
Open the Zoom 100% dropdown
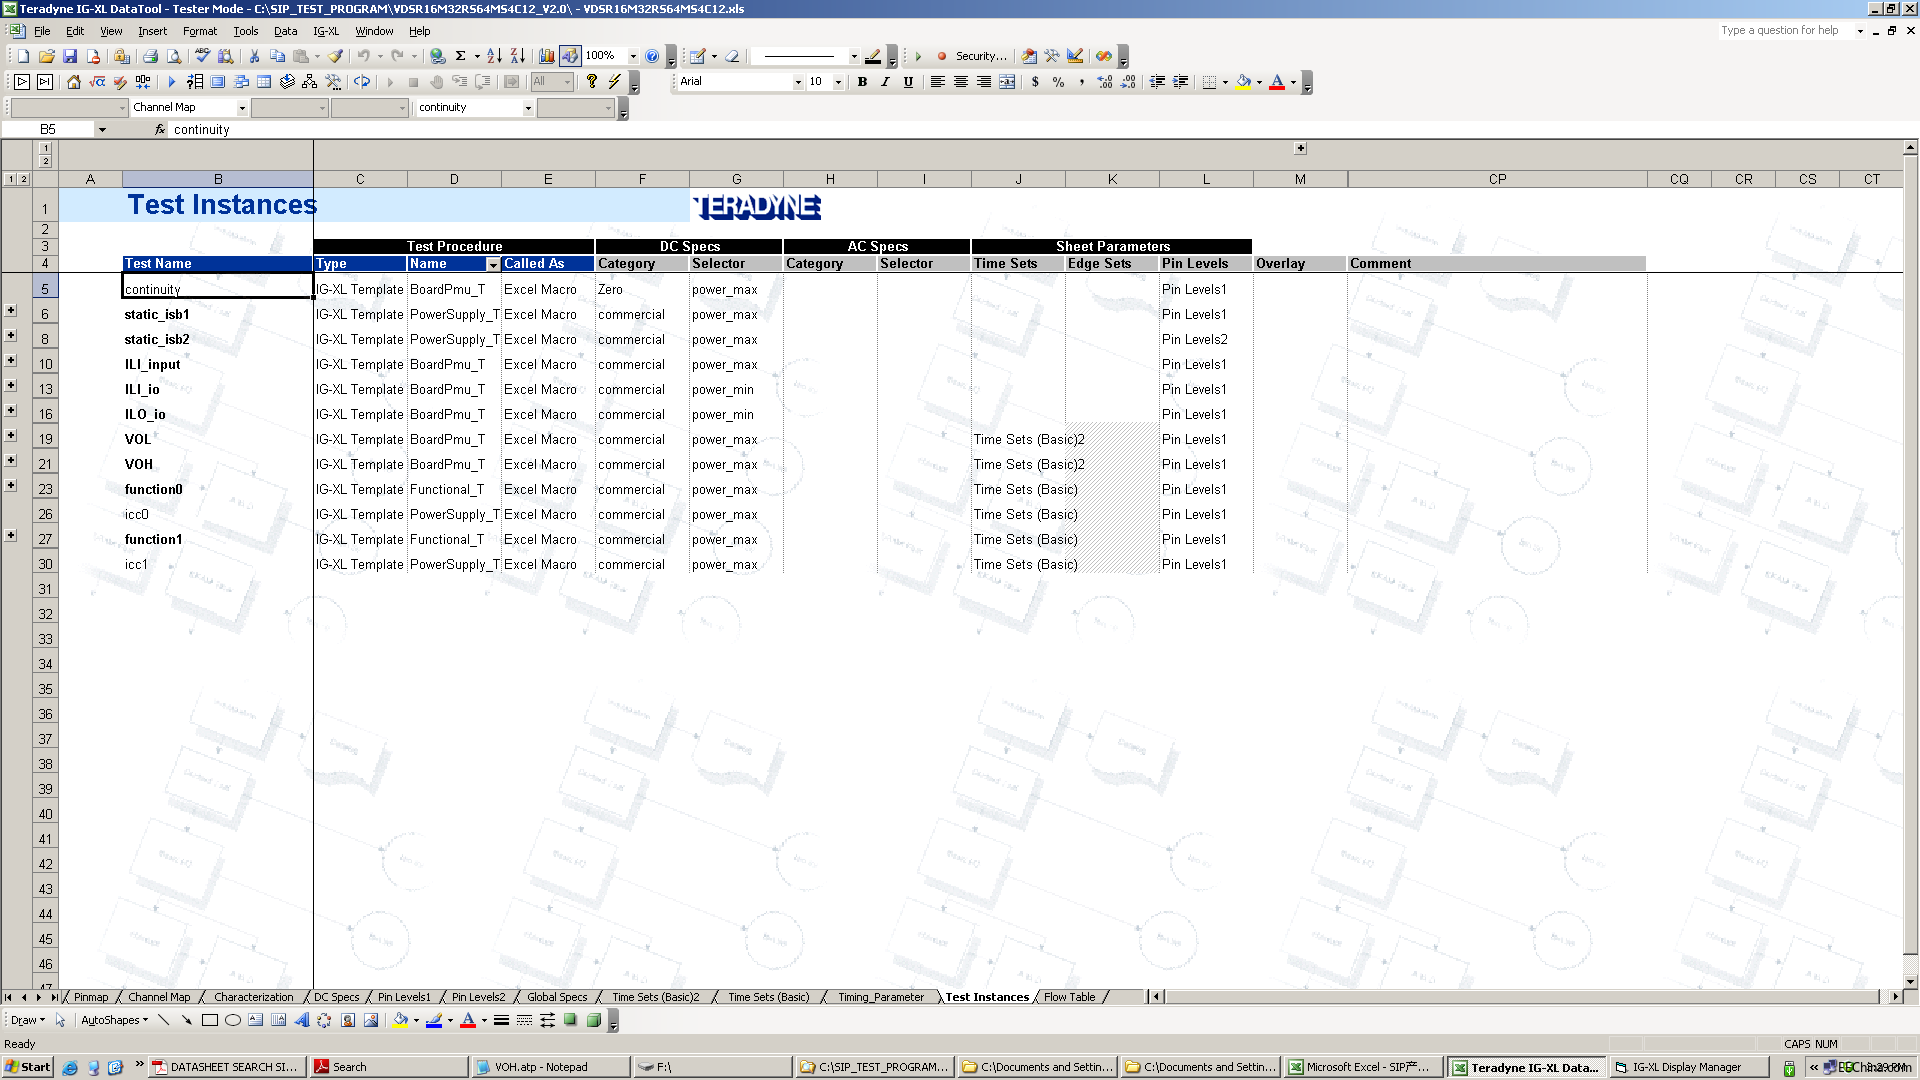[x=633, y=56]
